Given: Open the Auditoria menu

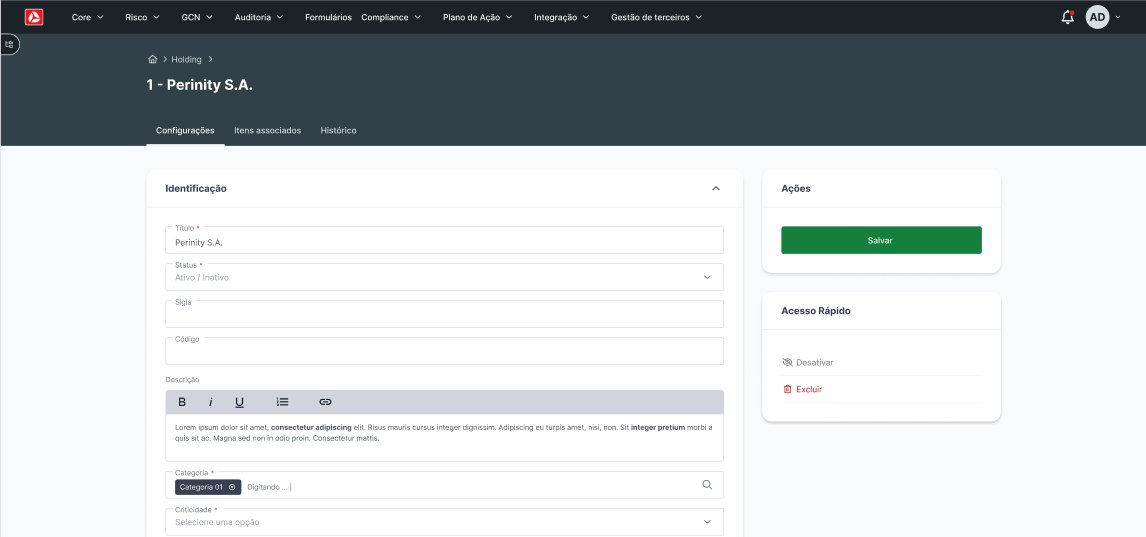Looking at the screenshot, I should click(259, 17).
